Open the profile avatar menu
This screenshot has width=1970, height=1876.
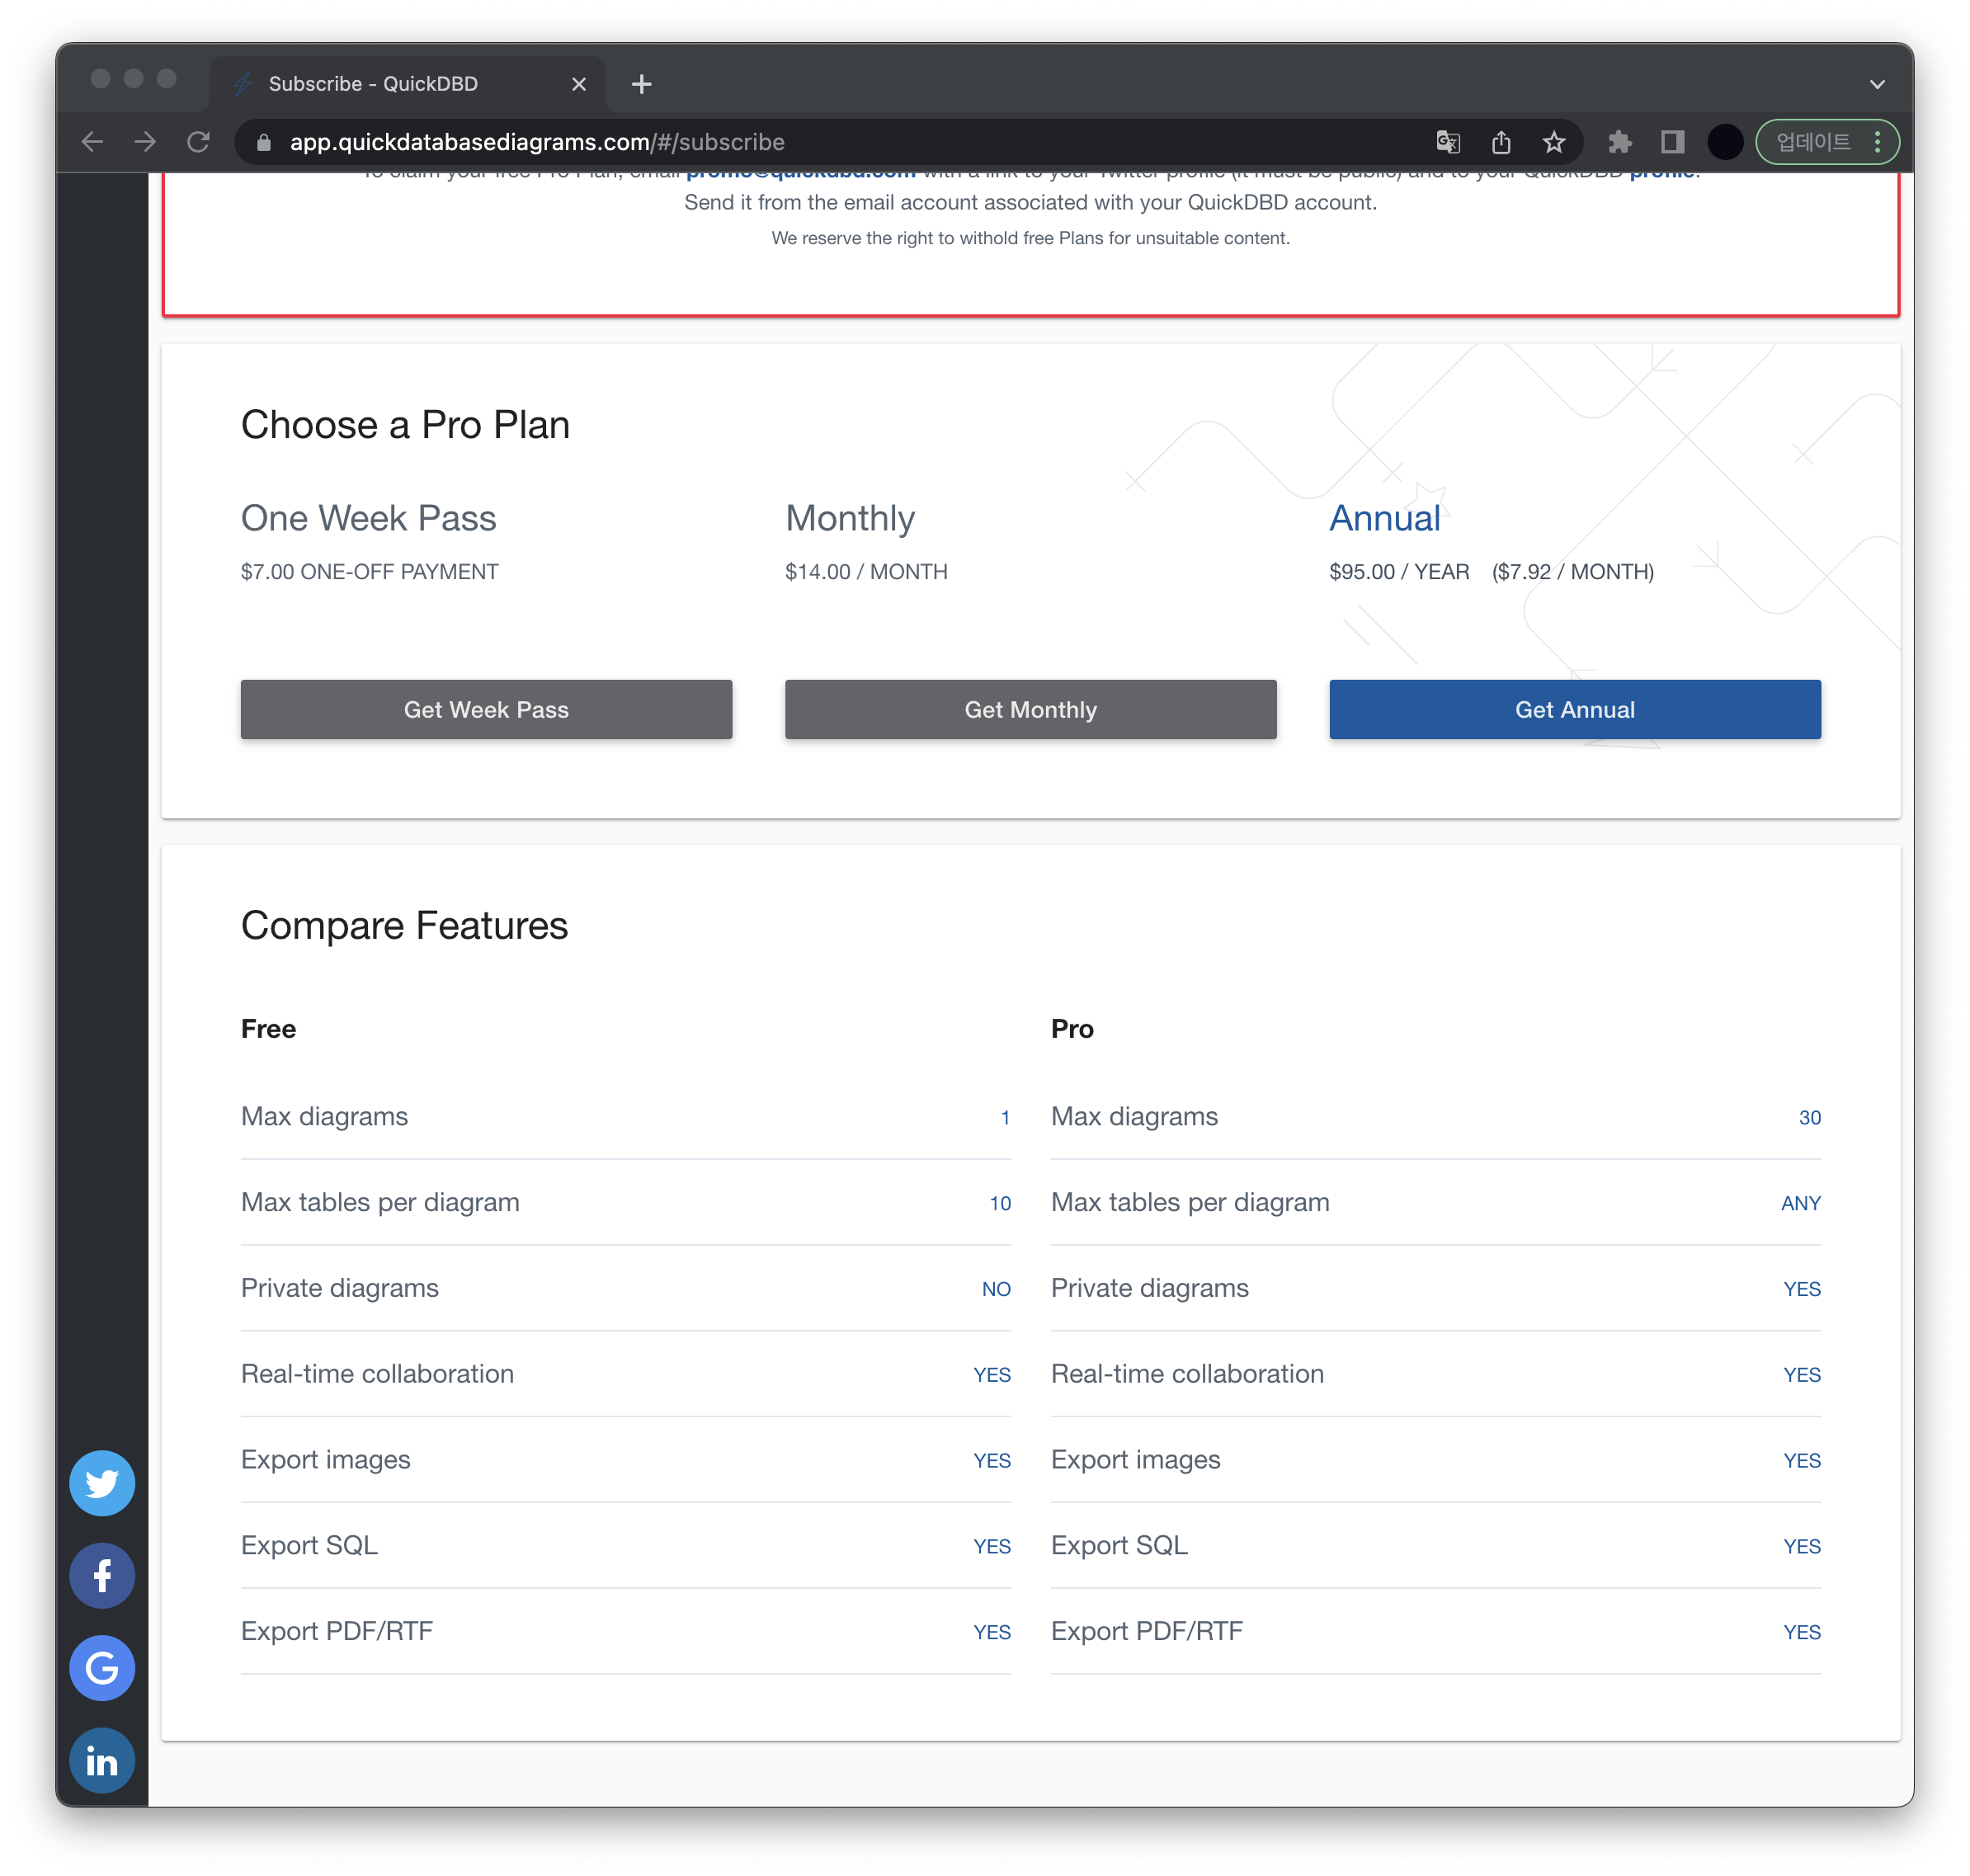1724,142
